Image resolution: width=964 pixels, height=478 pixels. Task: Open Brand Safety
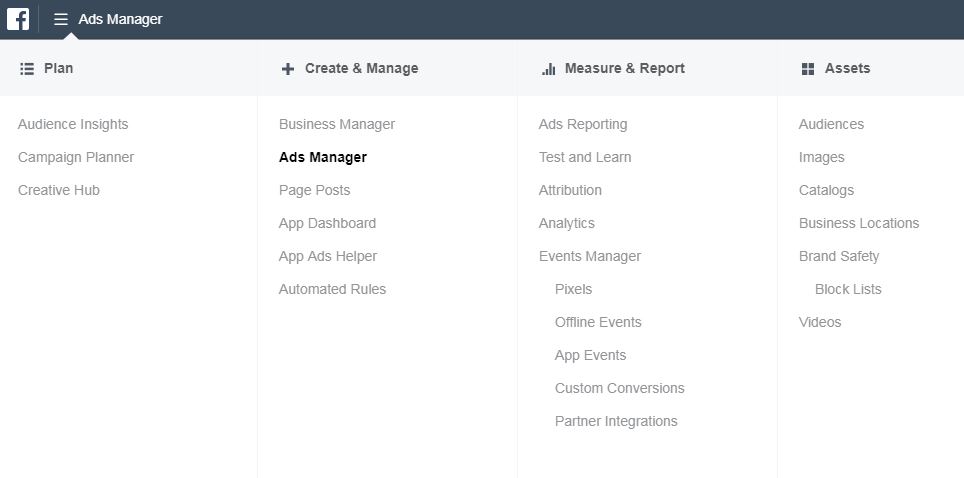(x=839, y=257)
